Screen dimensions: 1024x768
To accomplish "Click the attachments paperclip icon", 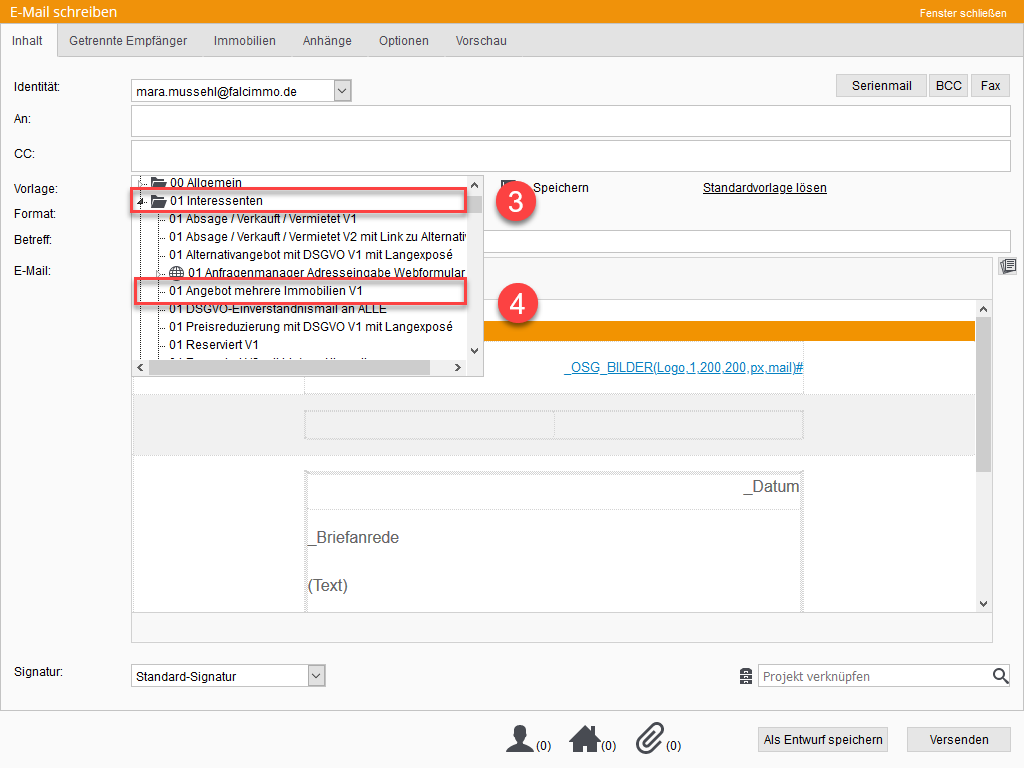I will click(x=650, y=739).
